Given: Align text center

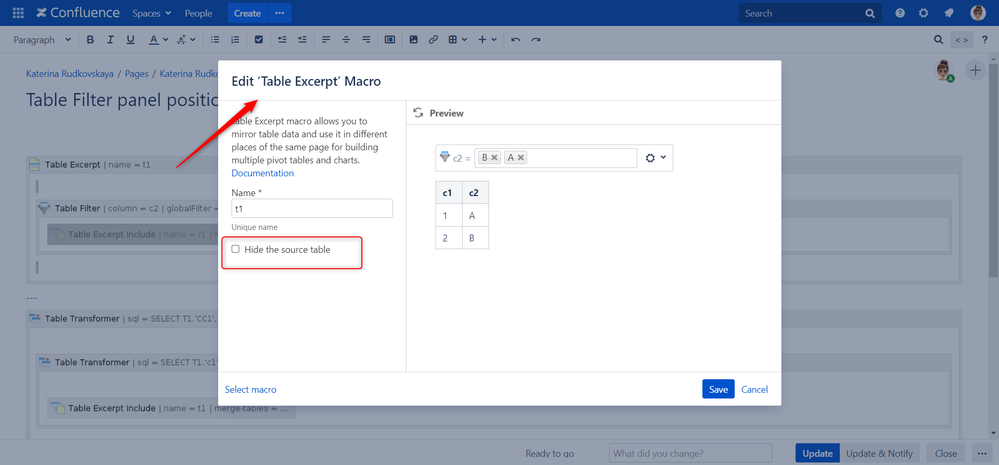Looking at the screenshot, I should click(346, 39).
